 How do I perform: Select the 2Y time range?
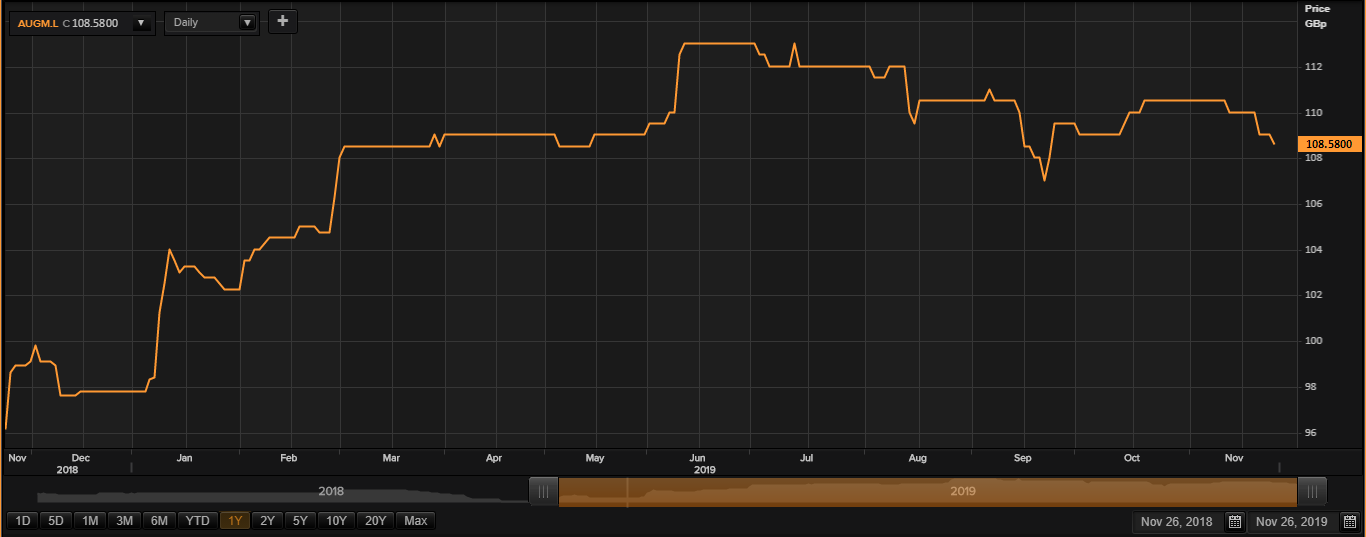click(x=267, y=521)
